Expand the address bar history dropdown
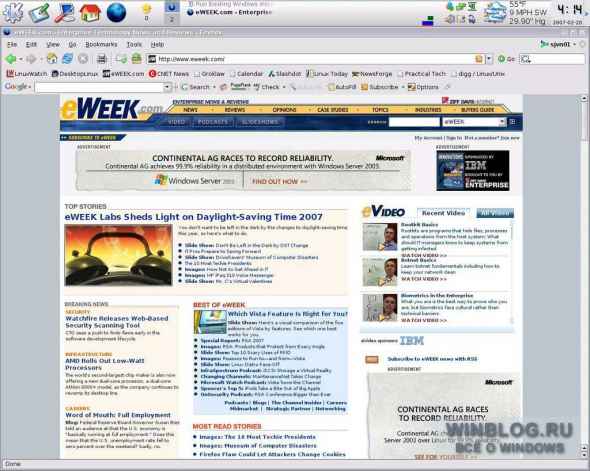The width and height of the screenshot is (590, 471). tap(489, 59)
